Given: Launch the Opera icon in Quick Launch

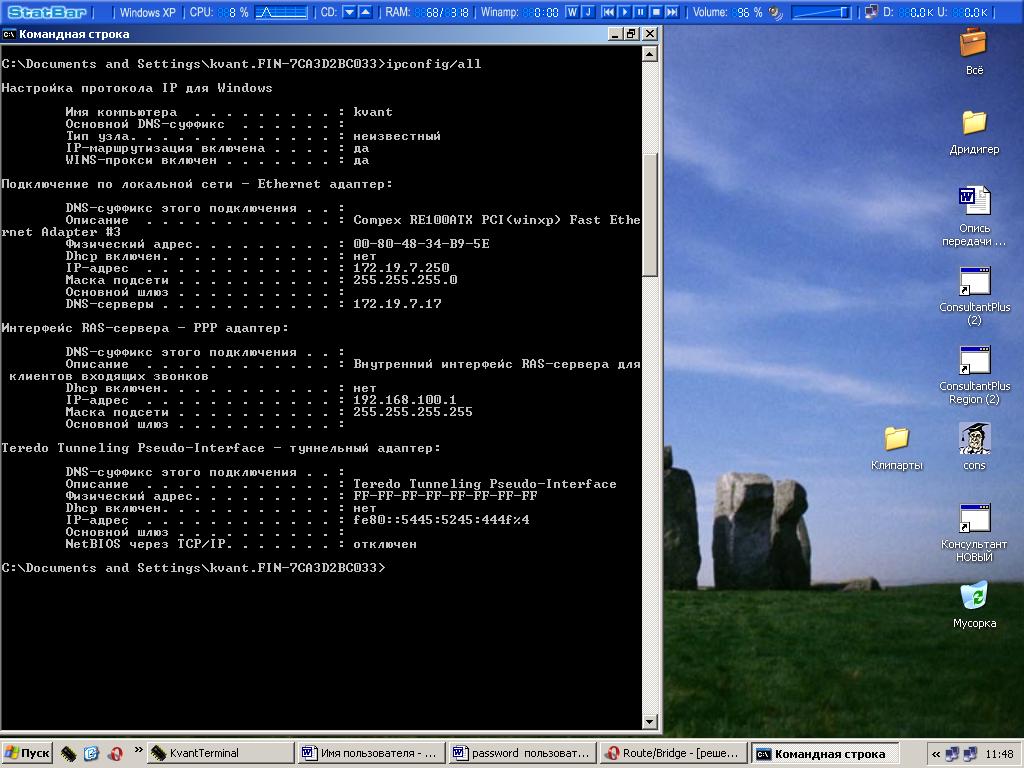Looking at the screenshot, I should pyautogui.click(x=116, y=754).
